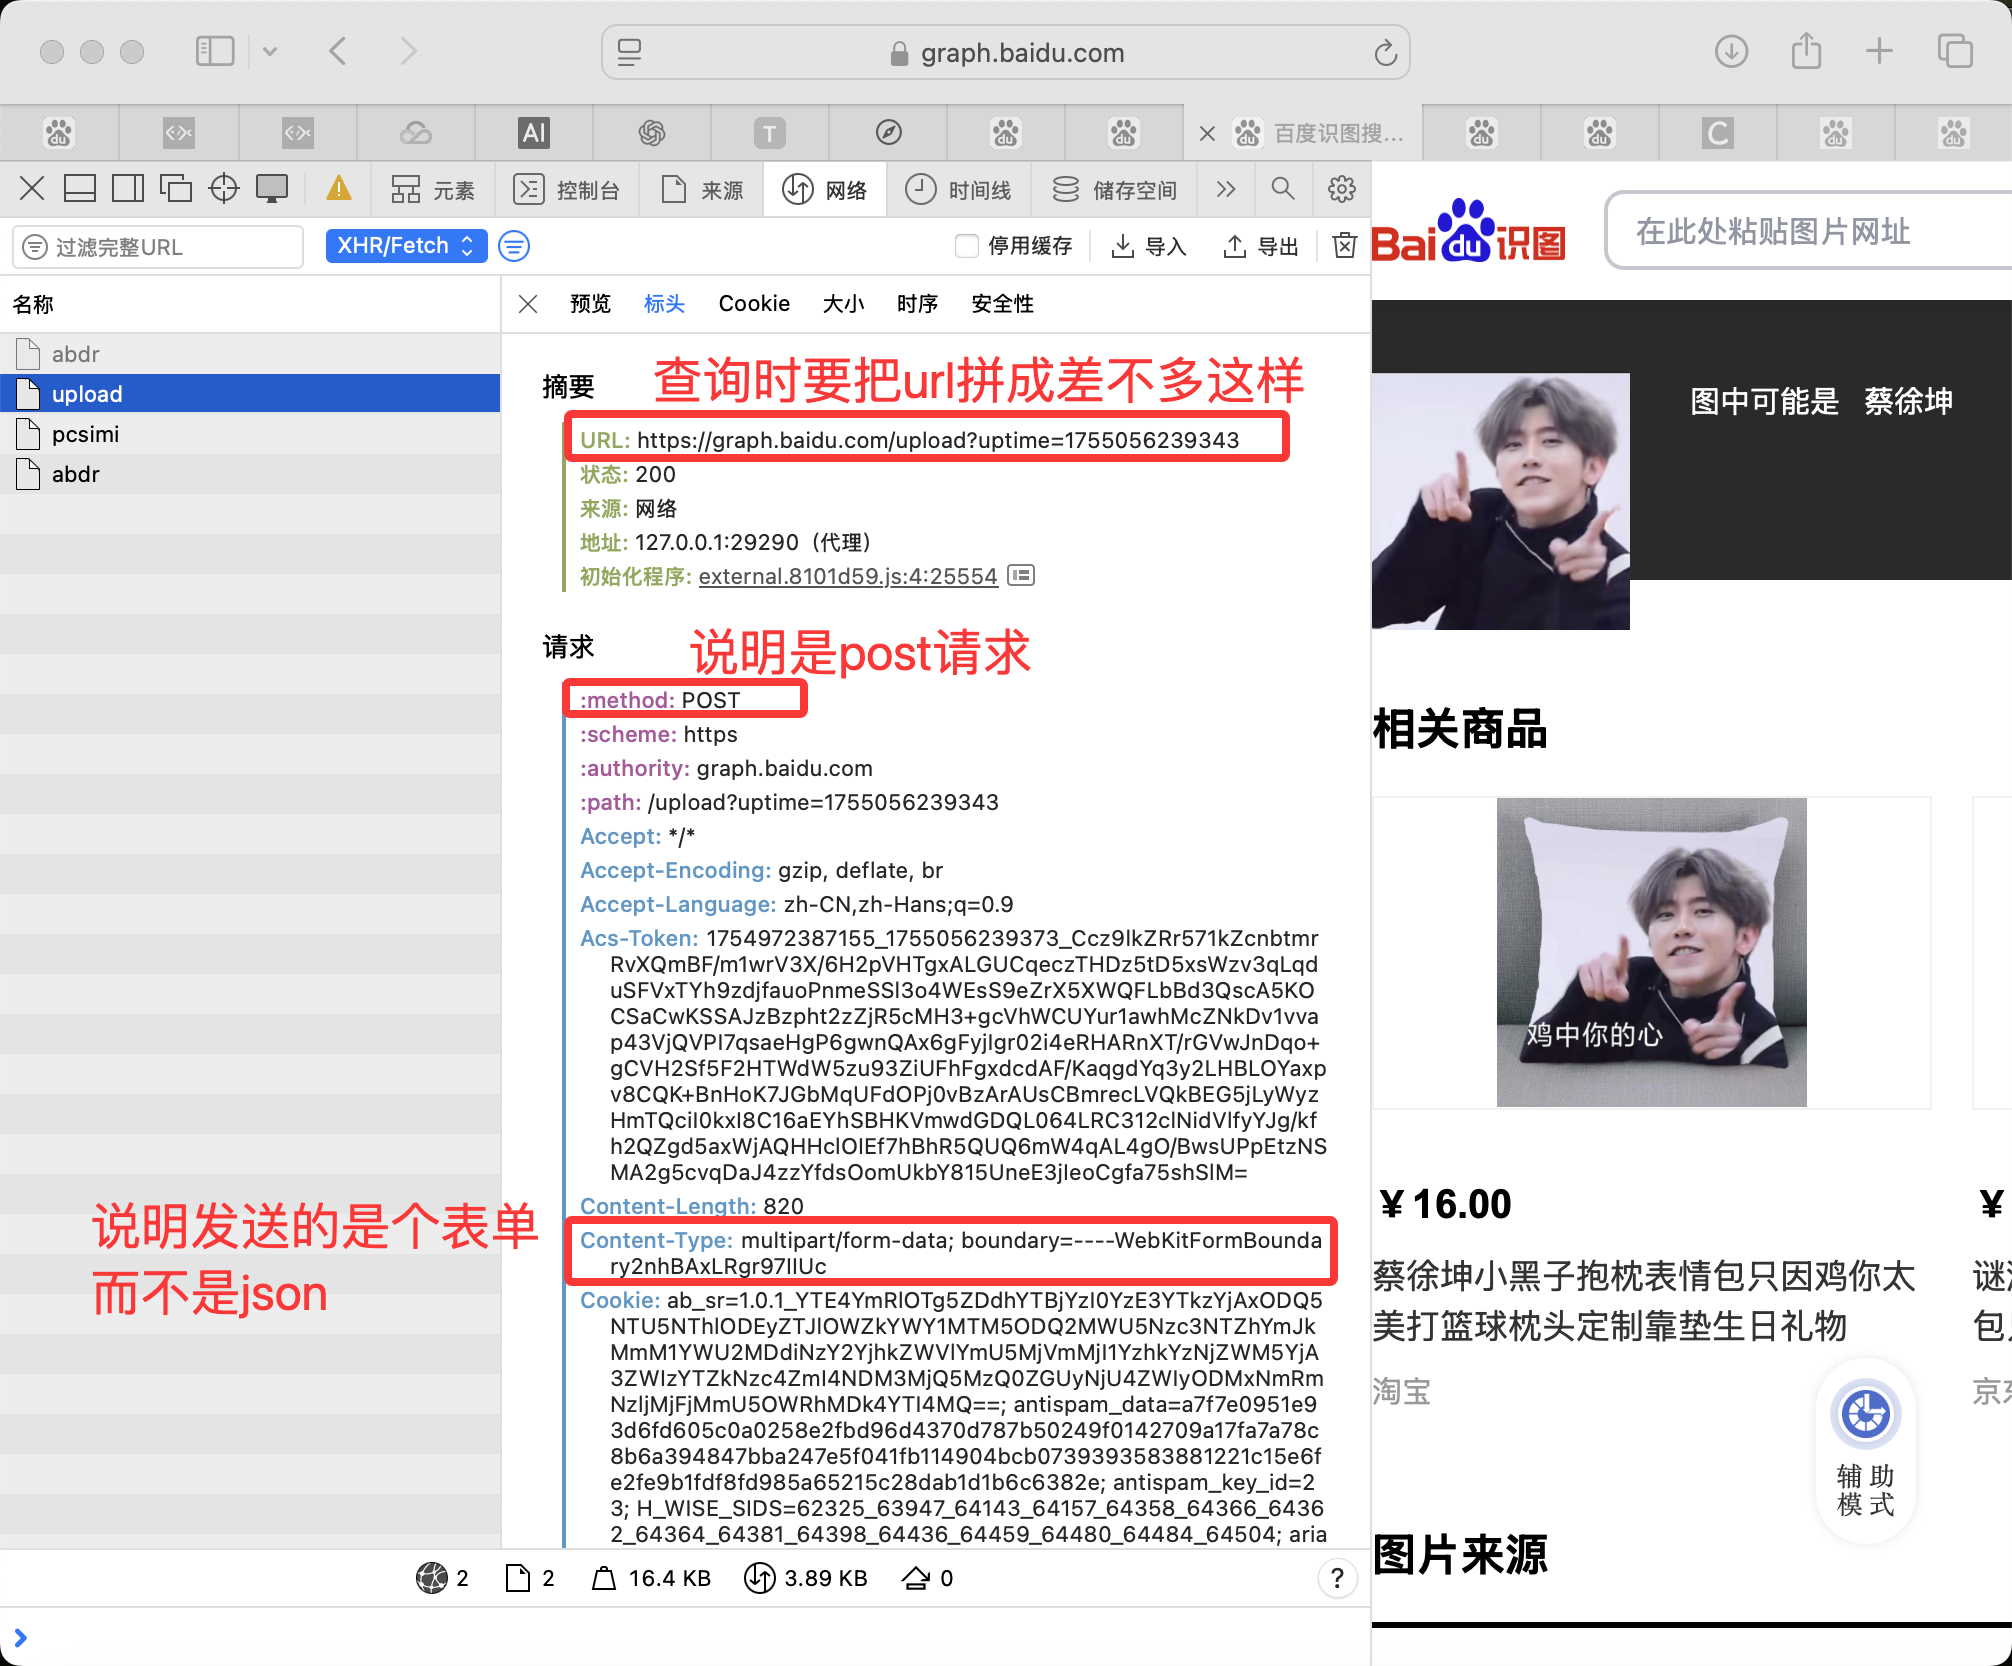Open the 时间线 (Timelines) tab

[958, 190]
